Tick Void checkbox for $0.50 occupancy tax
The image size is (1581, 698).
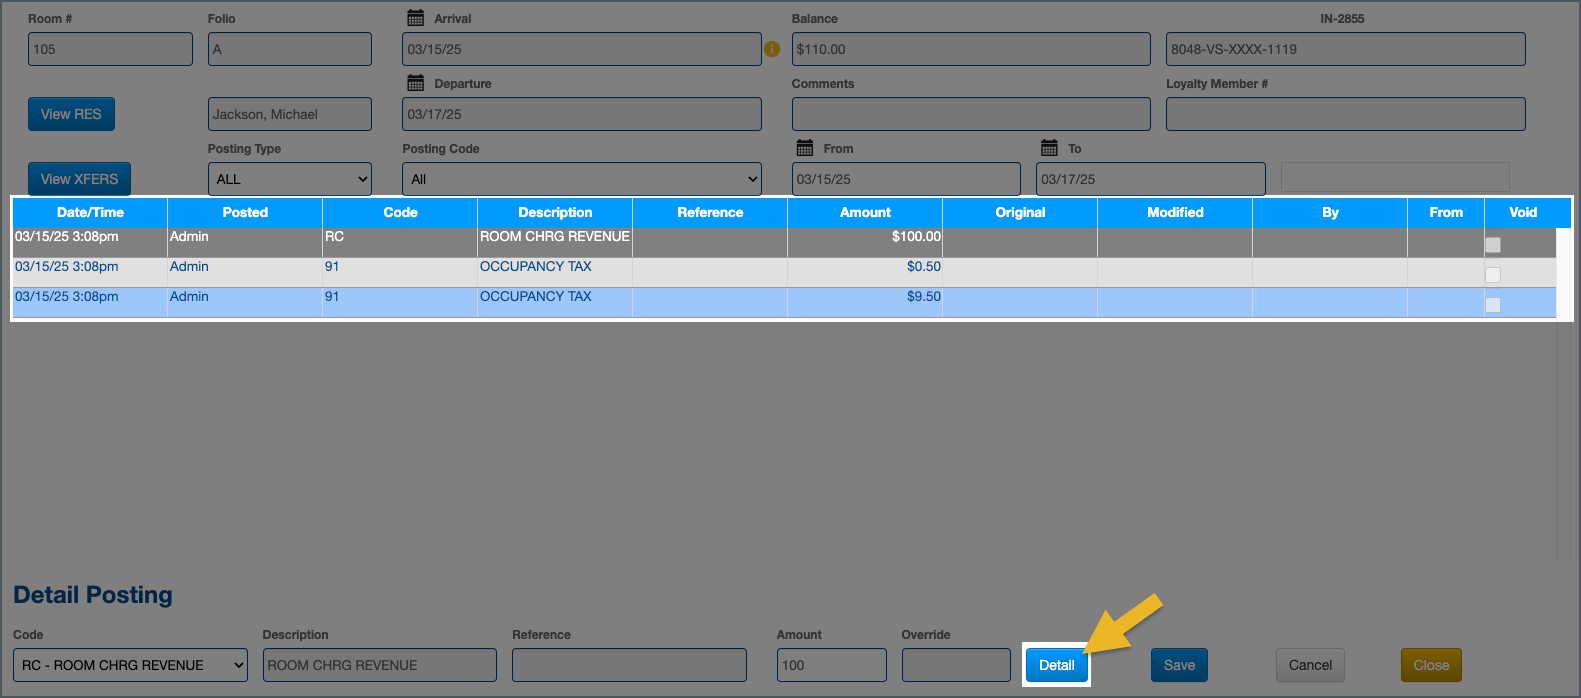coord(1492,275)
